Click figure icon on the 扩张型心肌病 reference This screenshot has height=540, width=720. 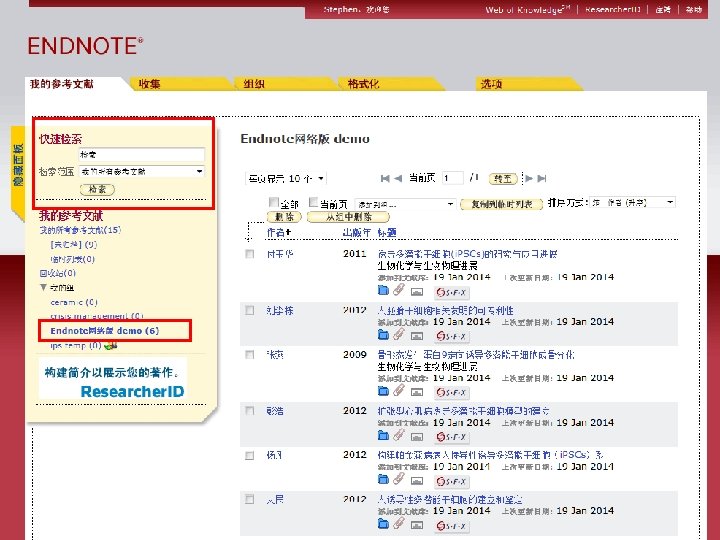click(416, 437)
